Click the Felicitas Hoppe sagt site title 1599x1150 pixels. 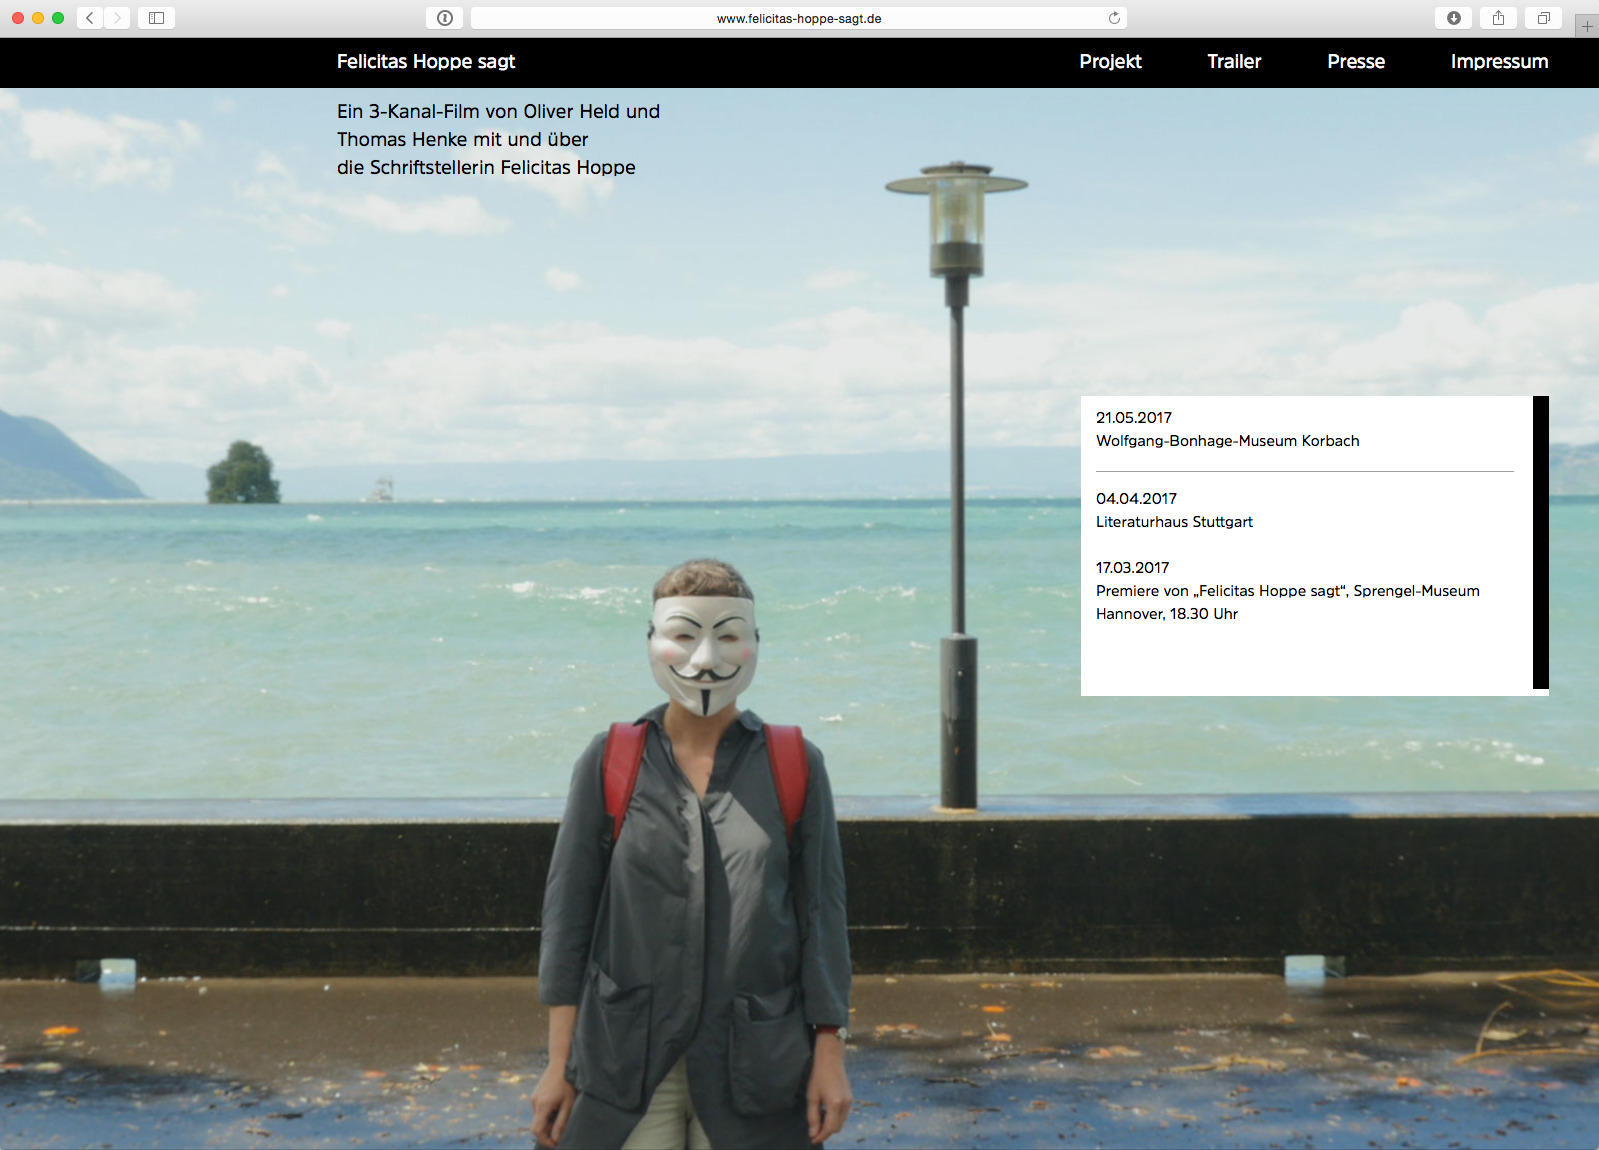(x=426, y=62)
